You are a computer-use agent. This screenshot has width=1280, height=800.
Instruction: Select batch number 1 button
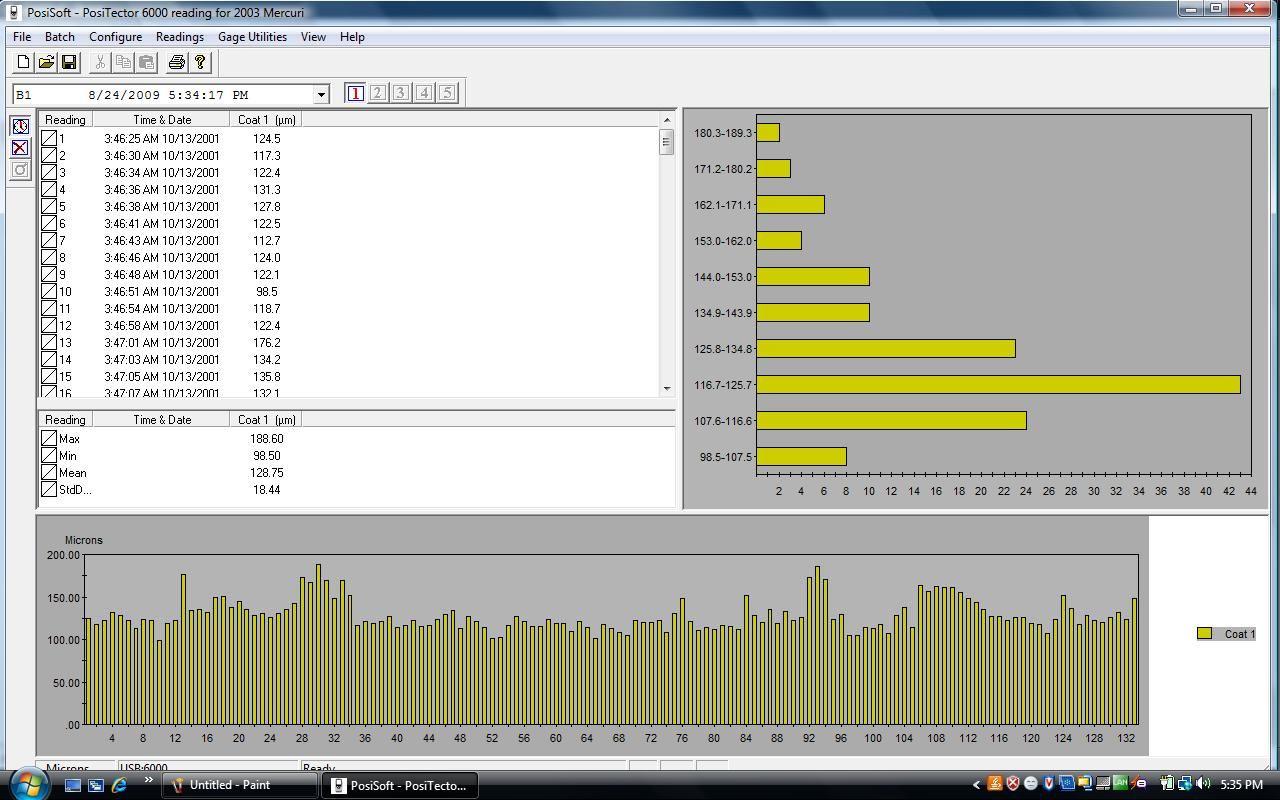coord(355,93)
